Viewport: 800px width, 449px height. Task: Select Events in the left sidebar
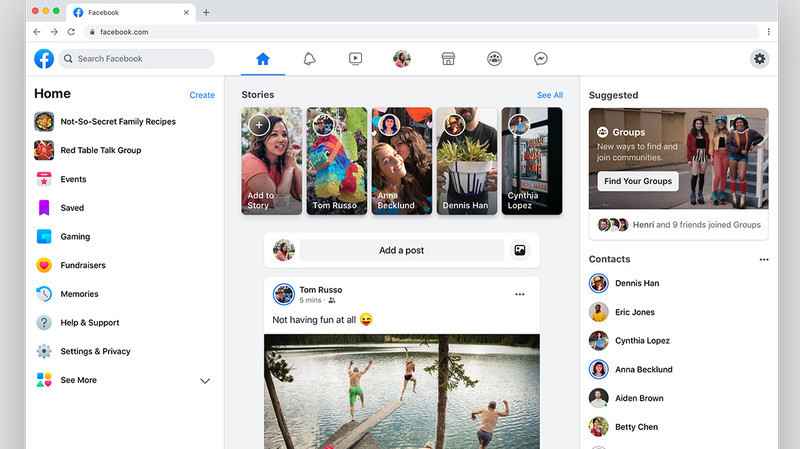click(73, 179)
